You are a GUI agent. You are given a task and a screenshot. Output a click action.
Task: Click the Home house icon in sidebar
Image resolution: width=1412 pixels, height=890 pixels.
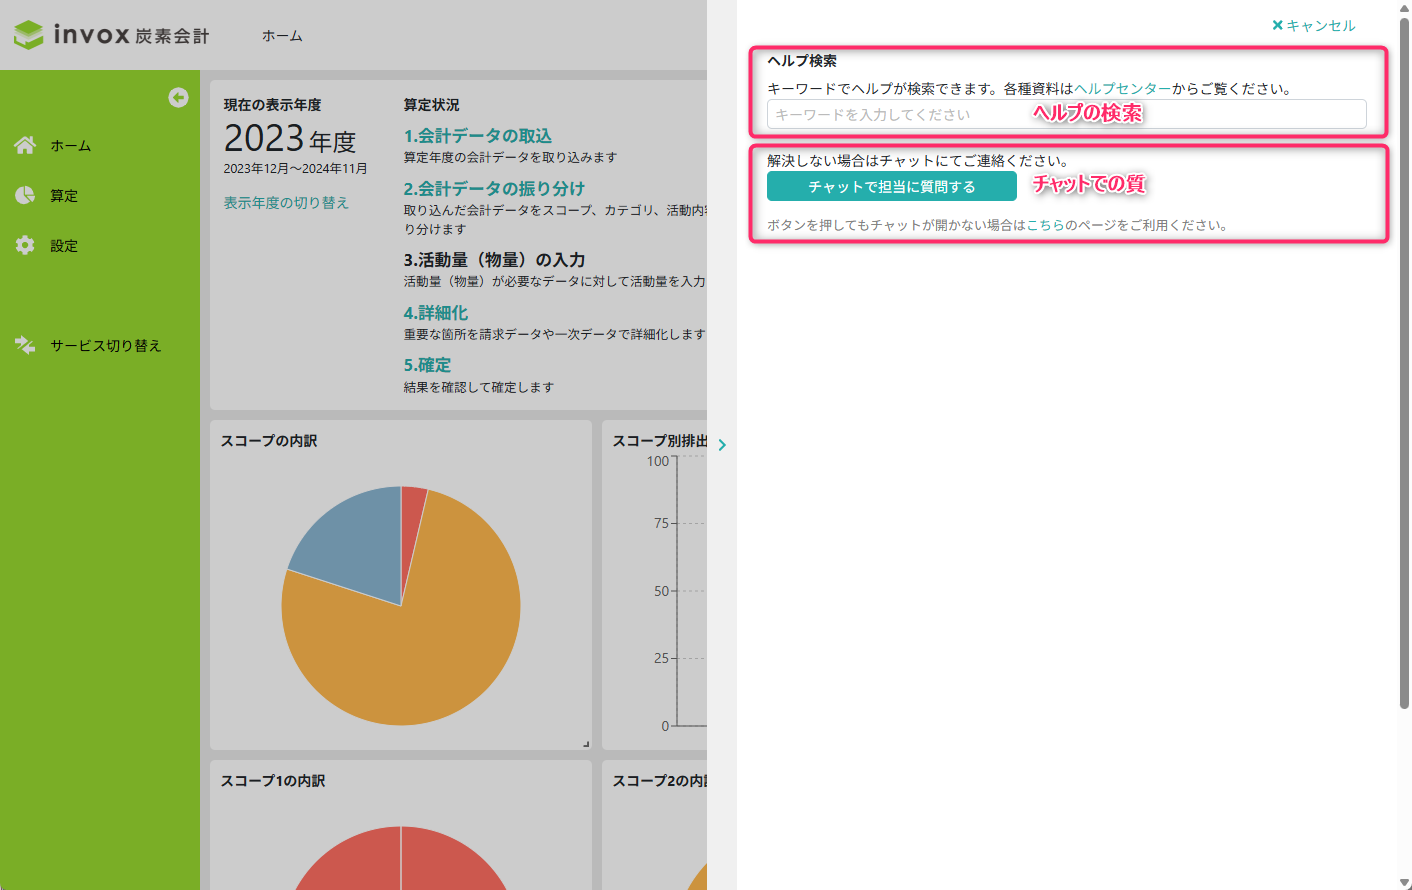25,145
